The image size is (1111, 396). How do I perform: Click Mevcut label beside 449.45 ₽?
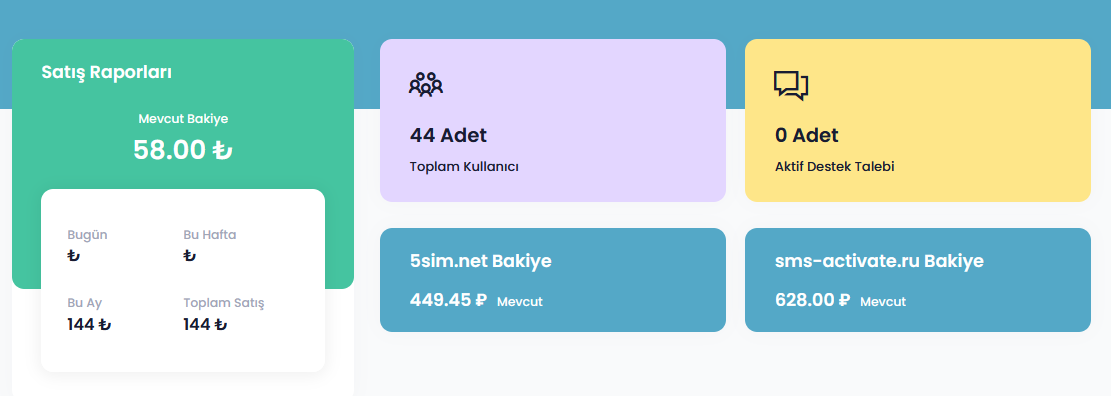[x=519, y=302]
